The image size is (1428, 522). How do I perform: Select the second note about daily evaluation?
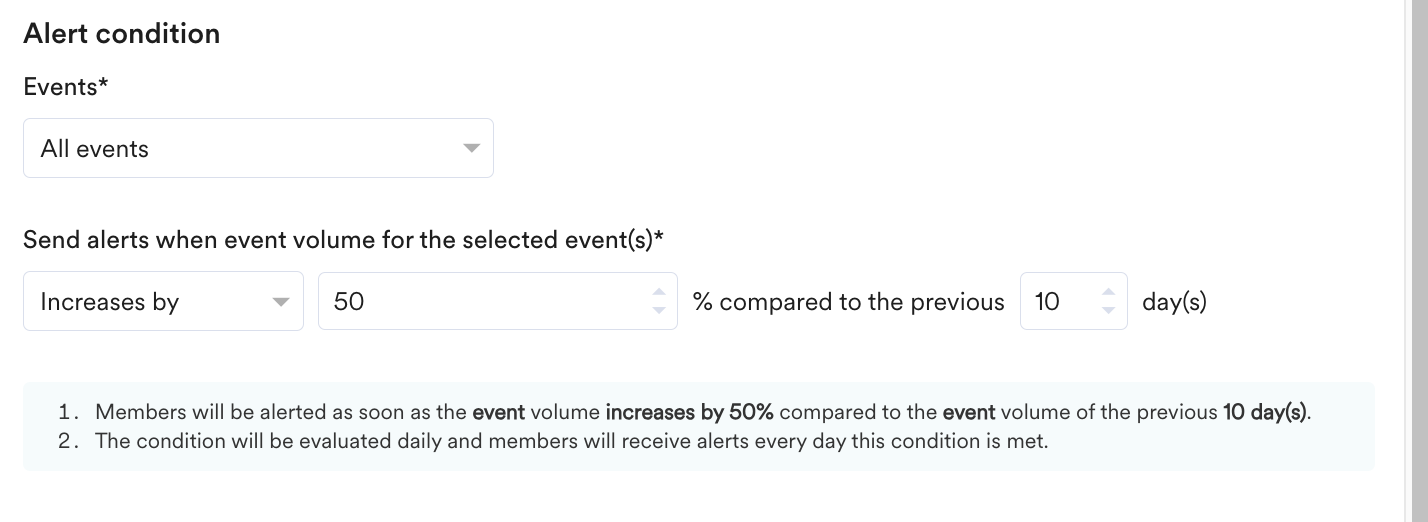pos(570,441)
